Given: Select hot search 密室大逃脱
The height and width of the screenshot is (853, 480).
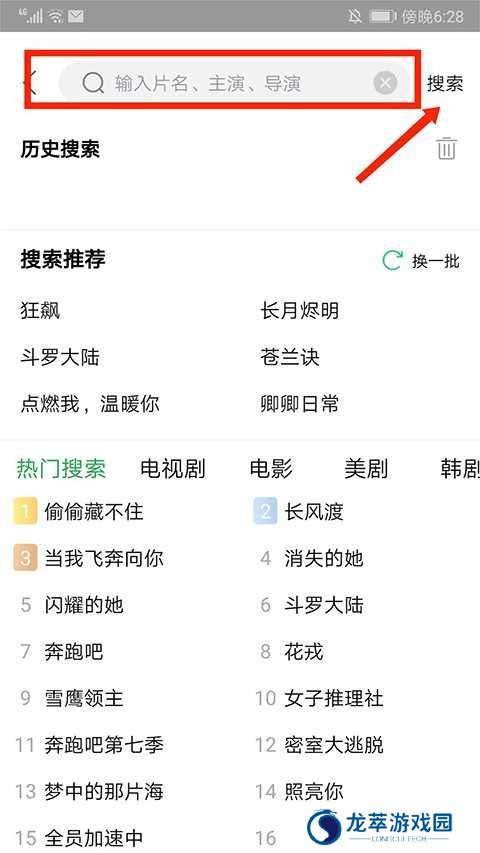Looking at the screenshot, I should (334, 745).
